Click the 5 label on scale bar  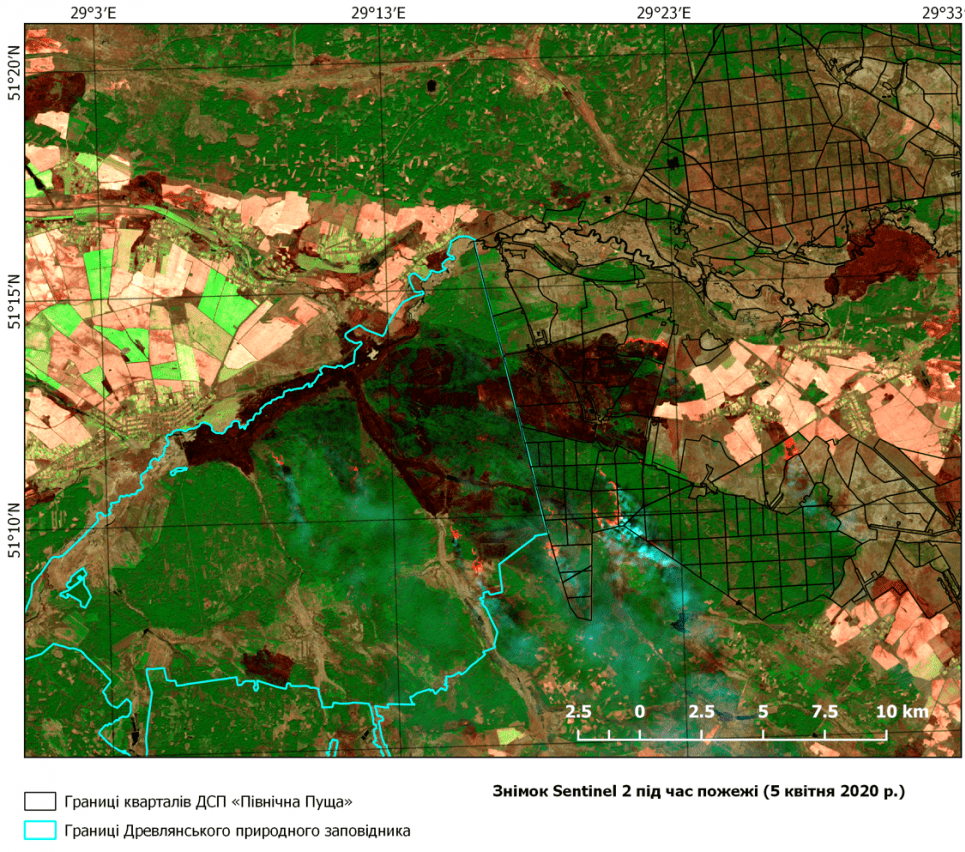(763, 712)
